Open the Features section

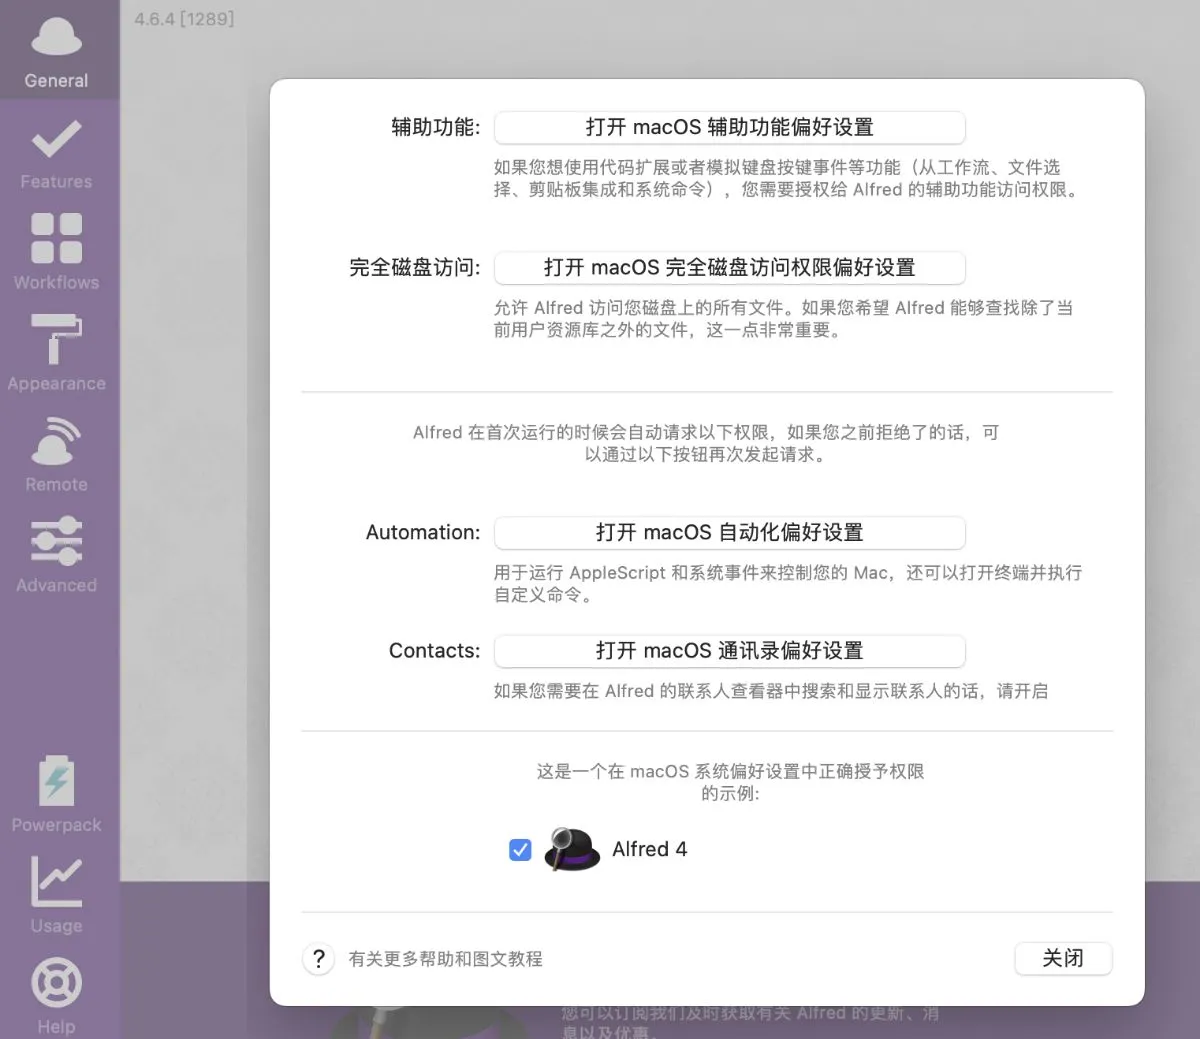pyautogui.click(x=57, y=155)
